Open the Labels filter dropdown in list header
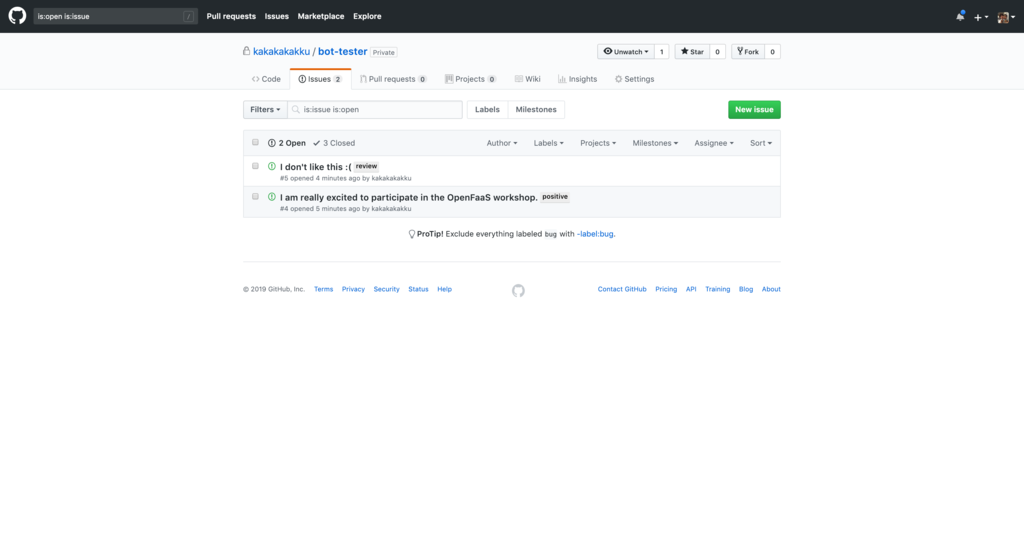The height and width of the screenshot is (559, 1024). (549, 143)
